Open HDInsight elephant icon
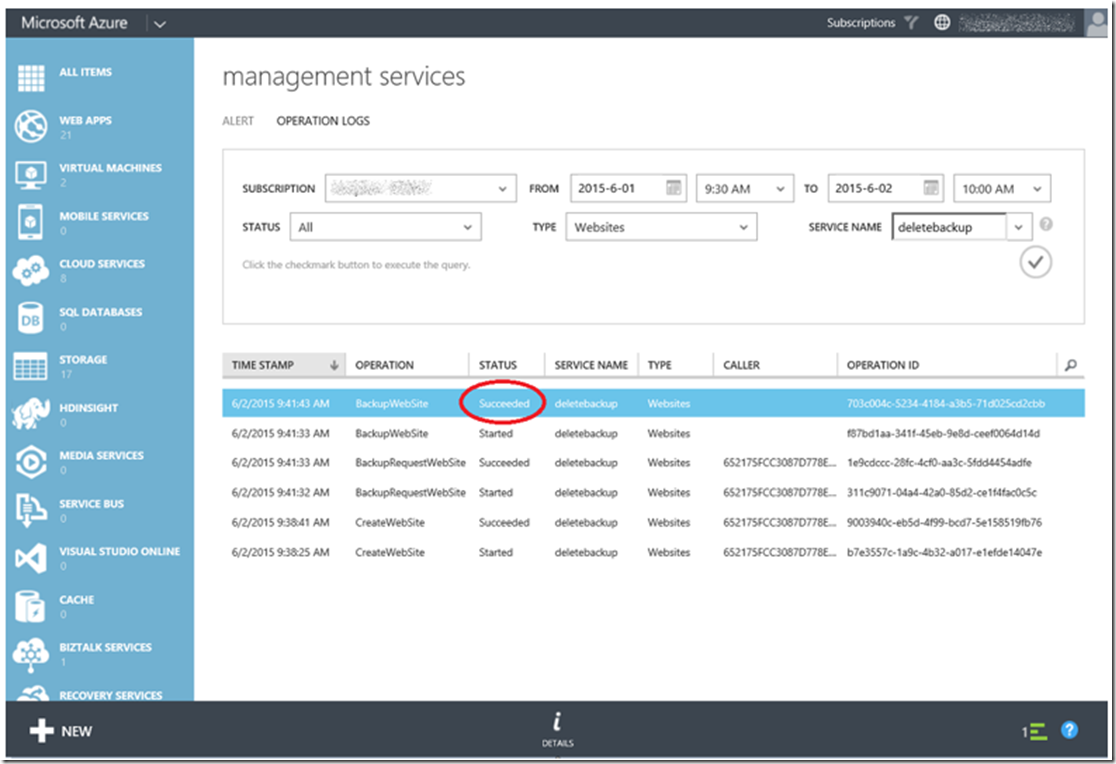The image size is (1116, 764). tap(31, 414)
